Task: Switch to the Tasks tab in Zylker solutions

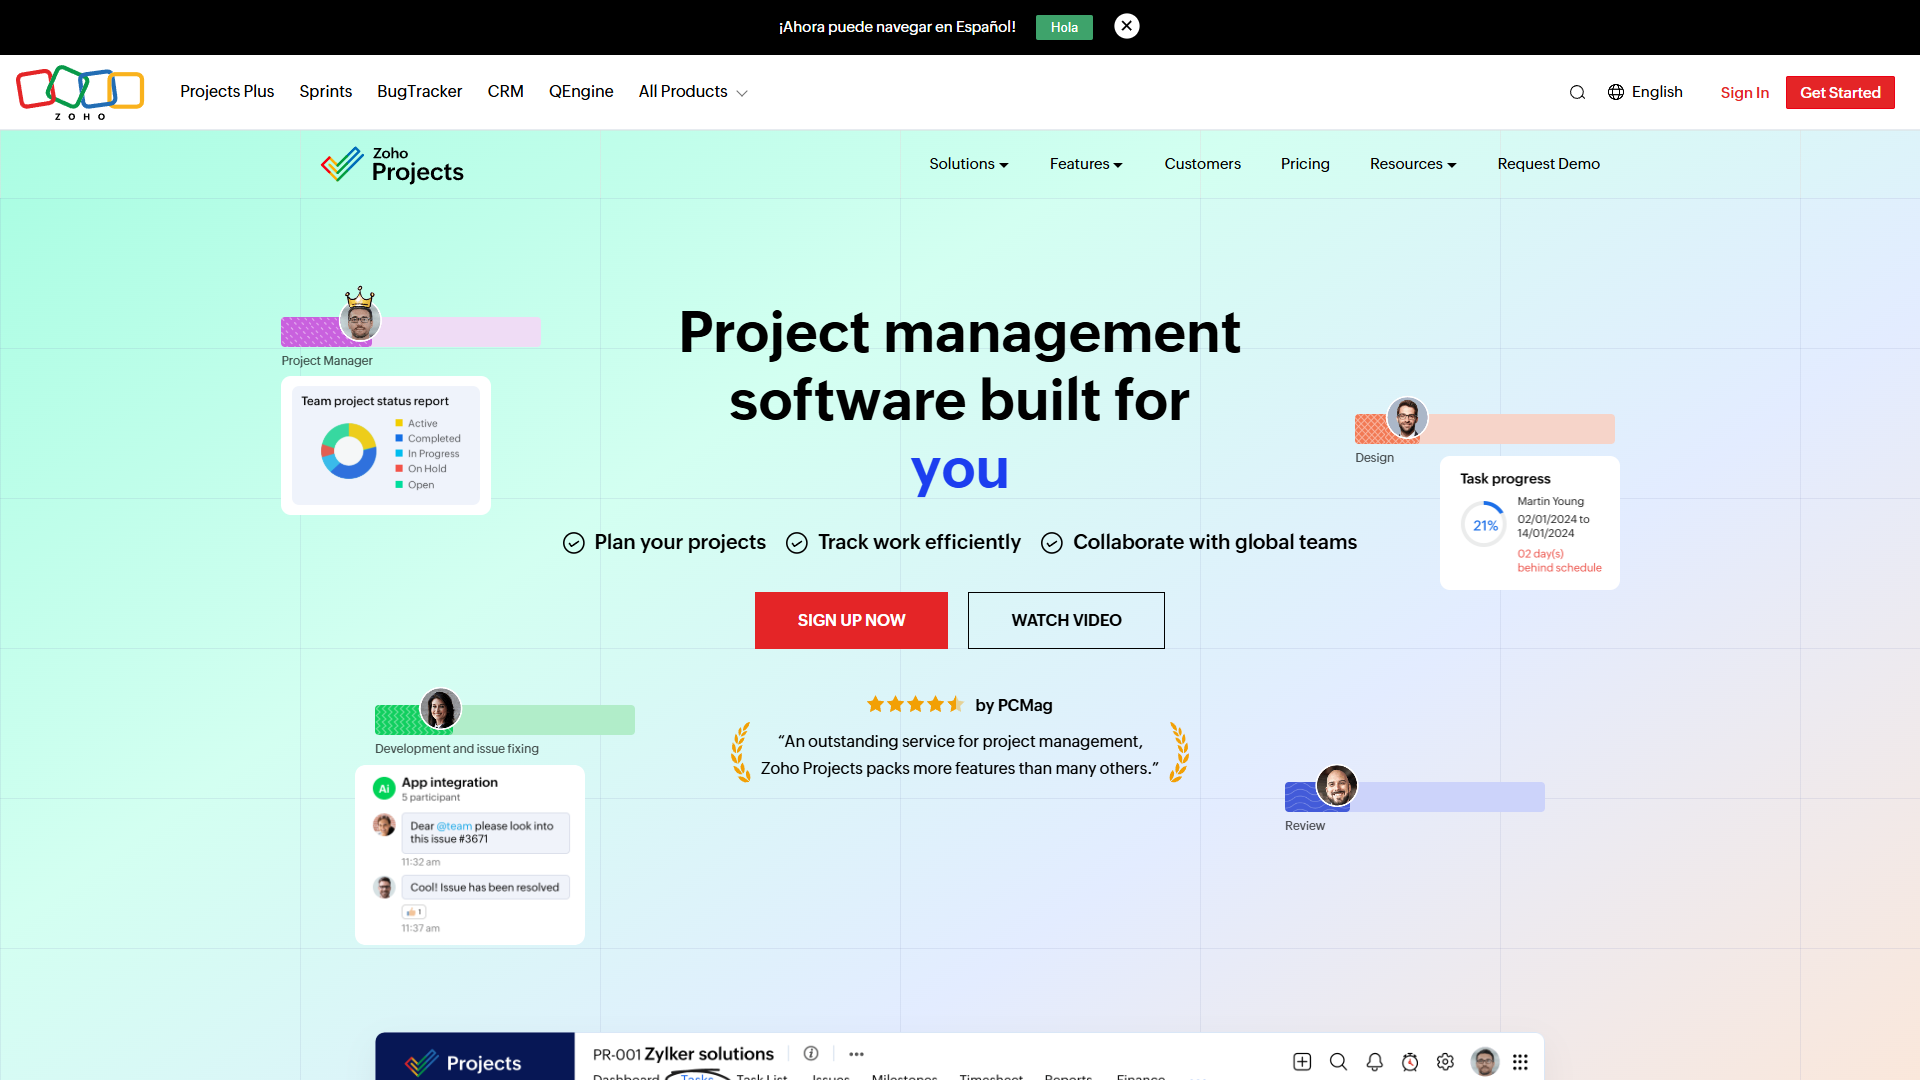Action: coord(697,1076)
